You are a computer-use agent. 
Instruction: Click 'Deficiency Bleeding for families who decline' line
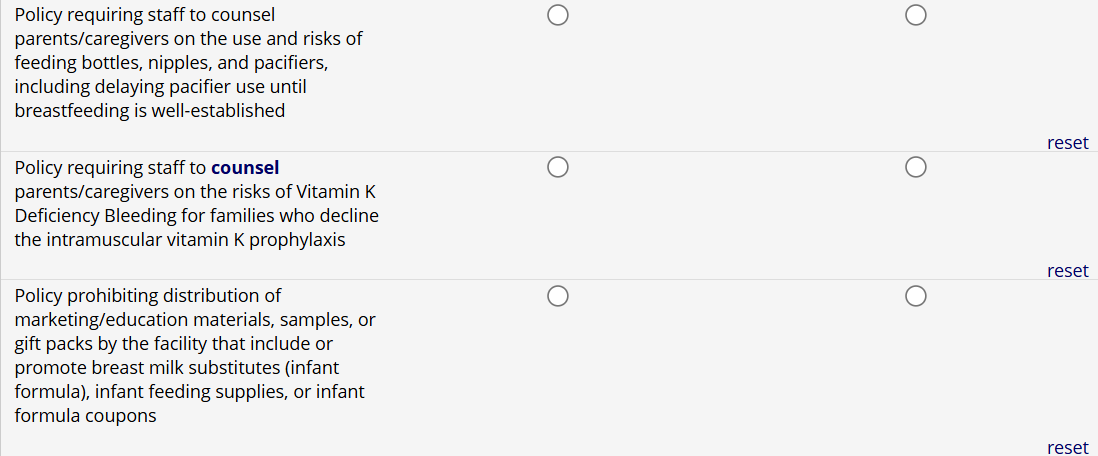[x=197, y=215]
